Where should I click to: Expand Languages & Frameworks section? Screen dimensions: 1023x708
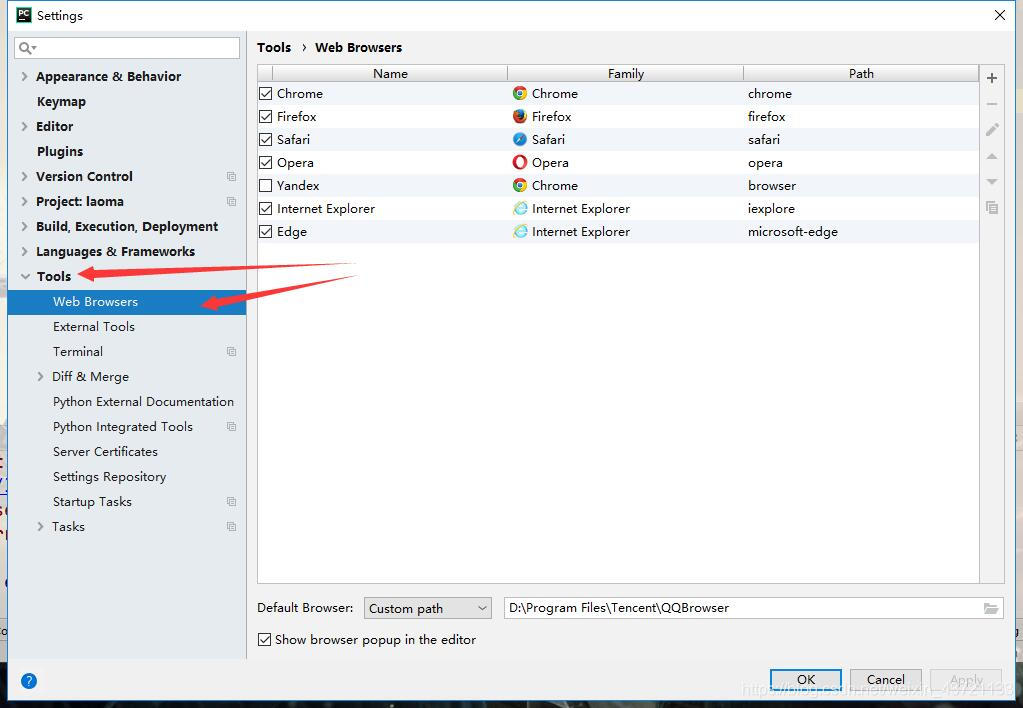pyautogui.click(x=24, y=251)
